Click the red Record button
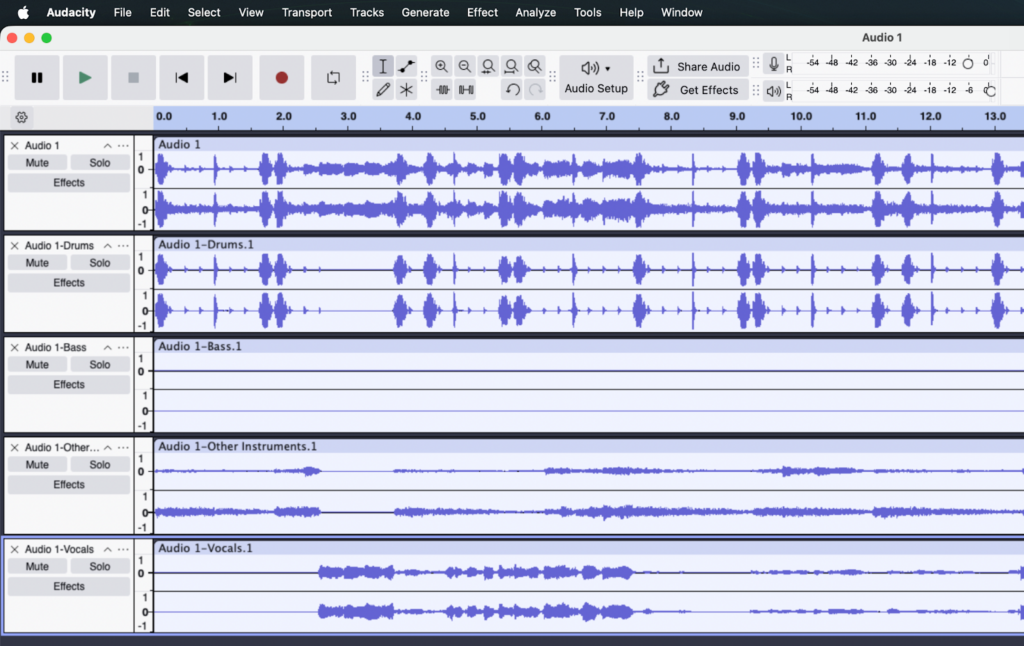 point(281,78)
